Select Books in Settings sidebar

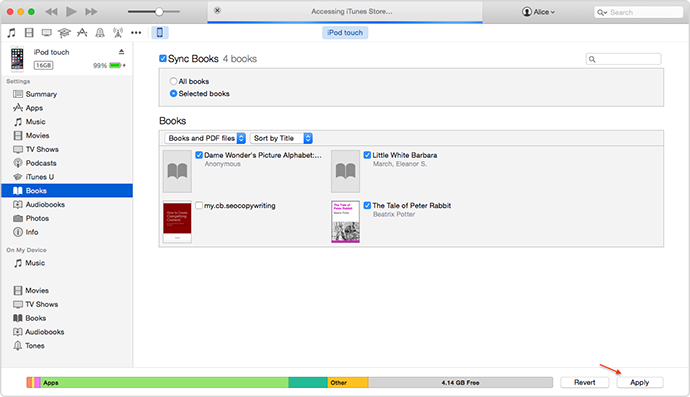pos(66,191)
